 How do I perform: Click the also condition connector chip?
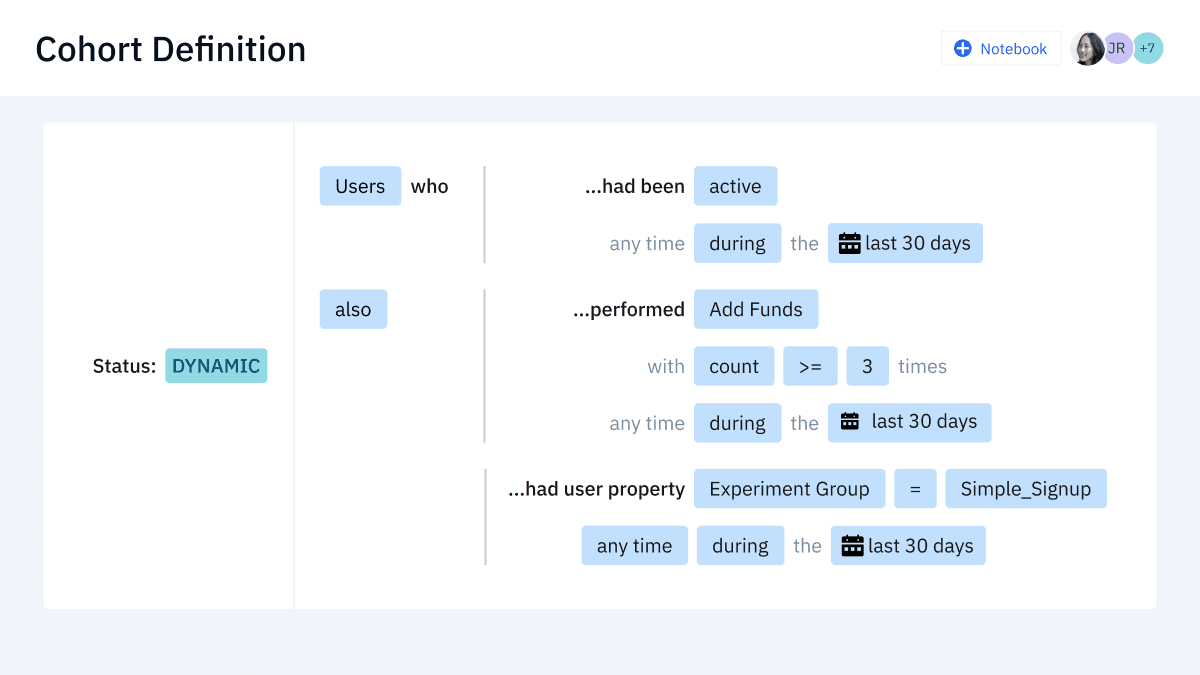click(x=353, y=309)
